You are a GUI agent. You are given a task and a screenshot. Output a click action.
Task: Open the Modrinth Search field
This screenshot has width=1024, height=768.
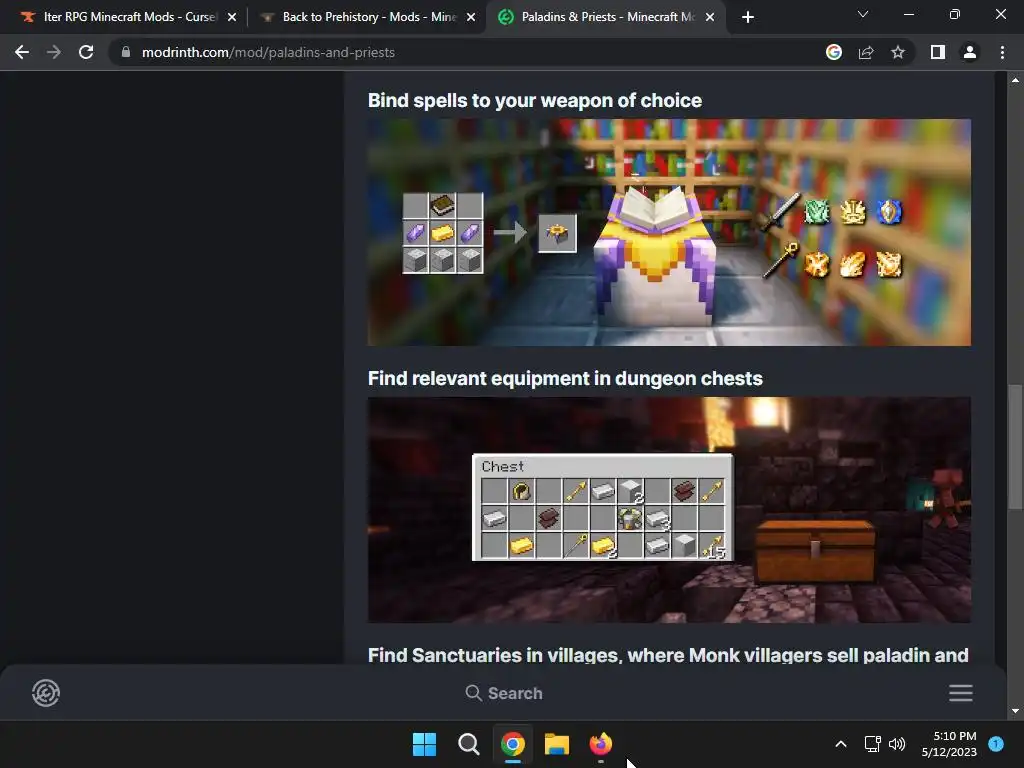click(x=504, y=693)
